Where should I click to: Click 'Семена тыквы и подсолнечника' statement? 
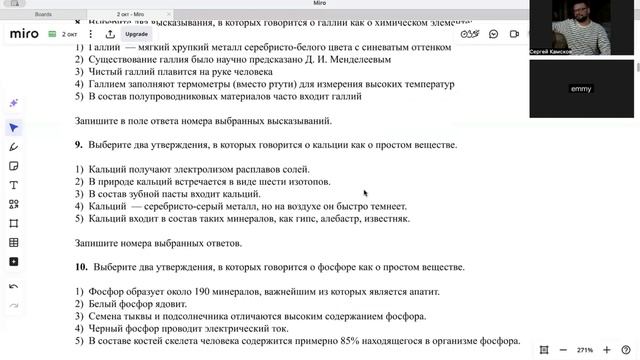tap(257, 316)
